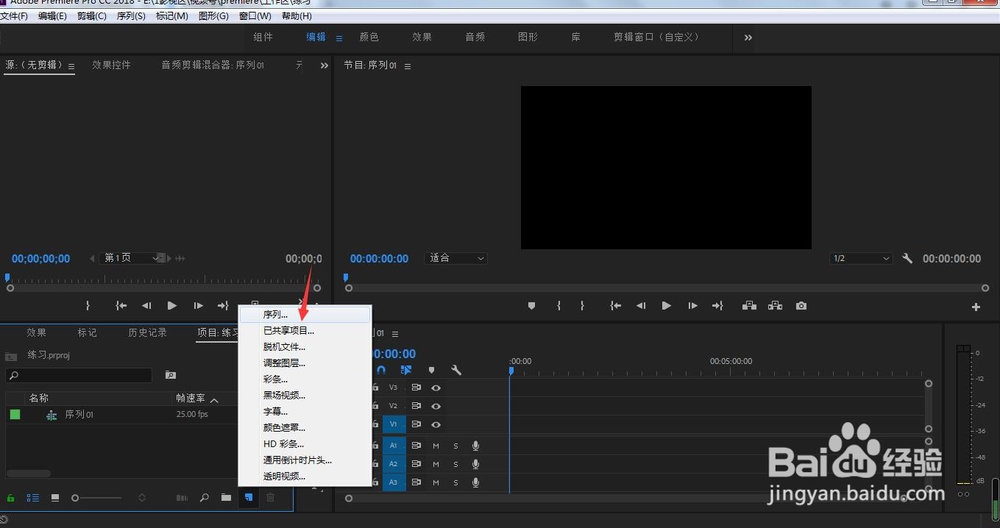Show hidden Source panel tabs via chevrons
Screen dimensions: 1000x528
tap(324, 66)
